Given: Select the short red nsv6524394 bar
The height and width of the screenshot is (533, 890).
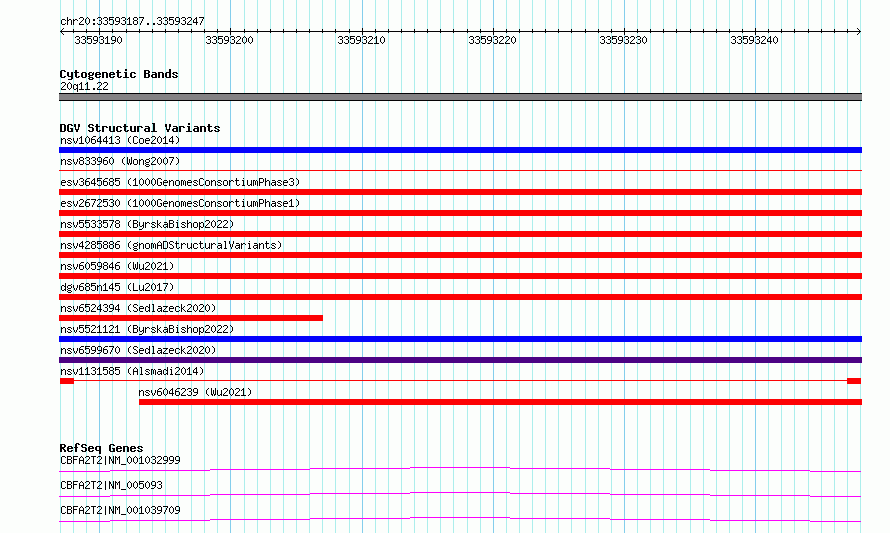Looking at the screenshot, I should 191,318.
